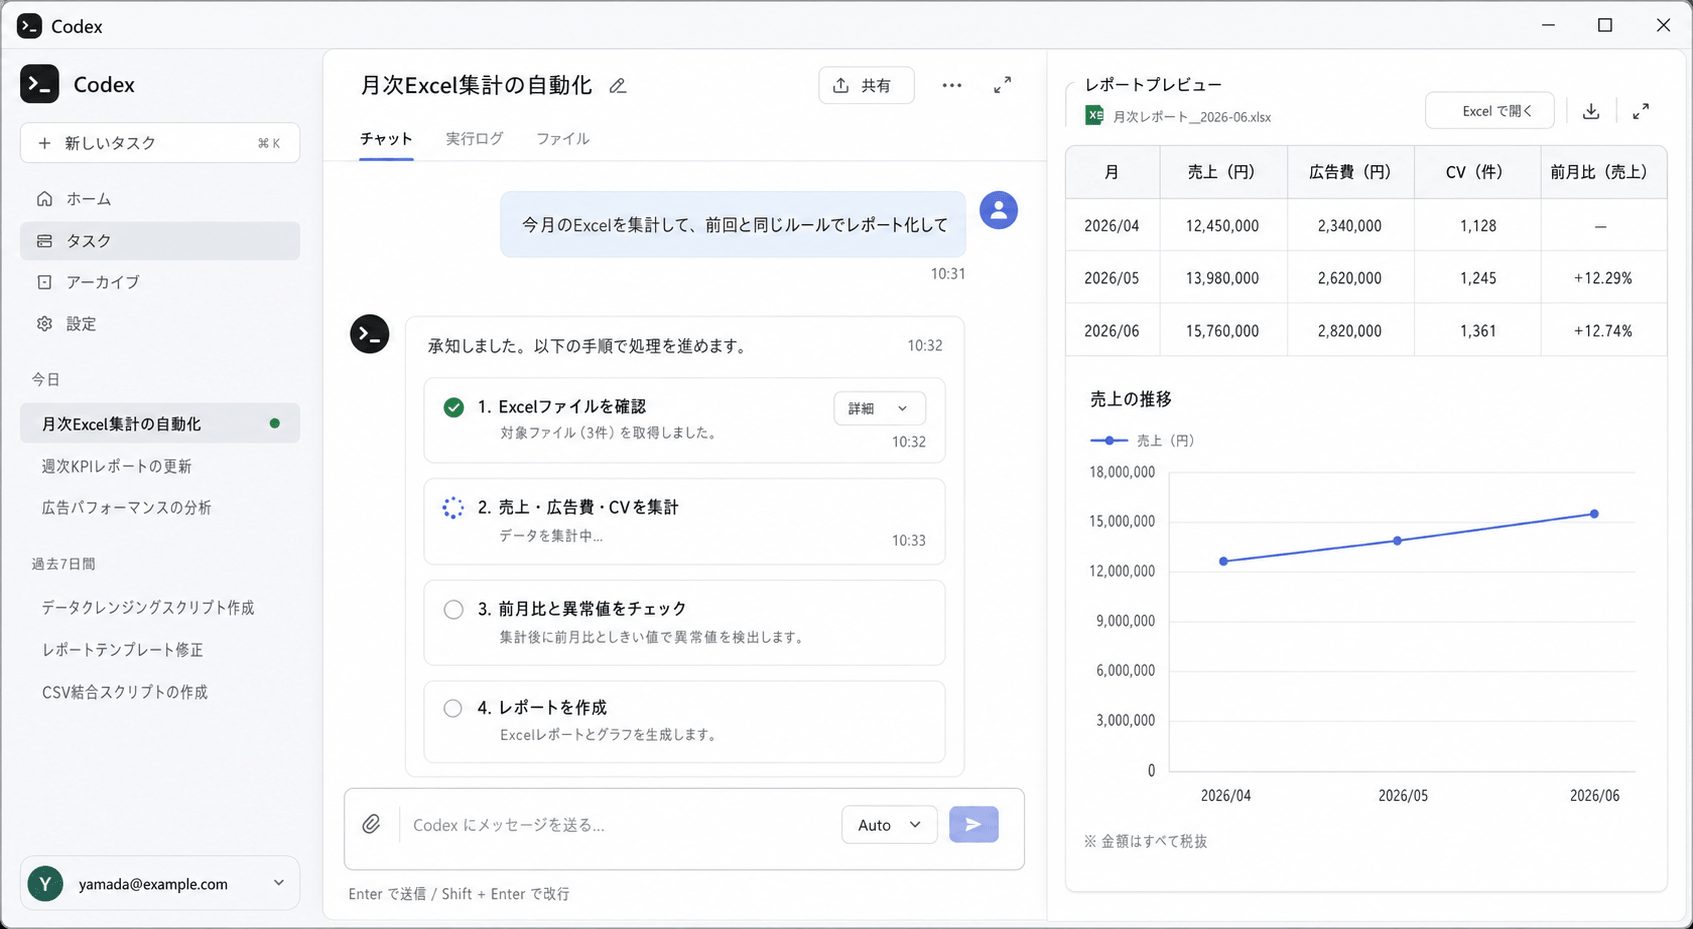1693x929 pixels.
Task: Click the pencil icon to rename the task title
Action: tap(618, 86)
